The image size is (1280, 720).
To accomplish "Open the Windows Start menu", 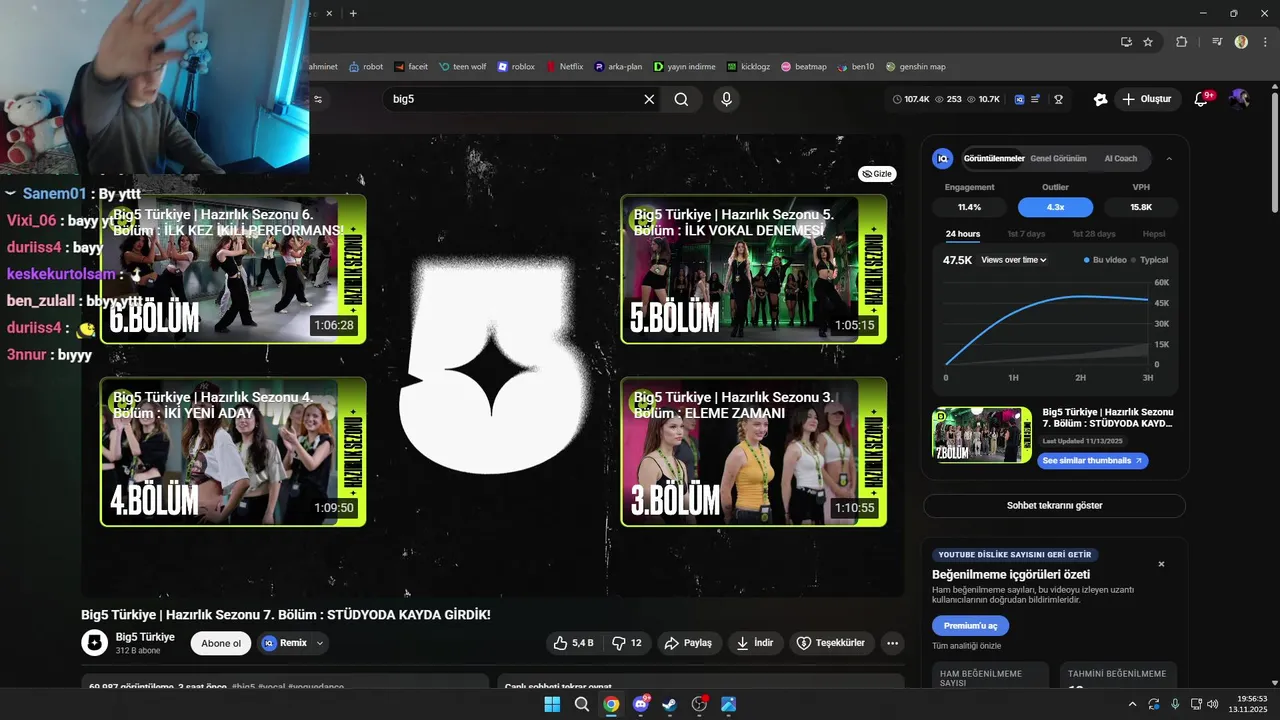I will pos(552,704).
